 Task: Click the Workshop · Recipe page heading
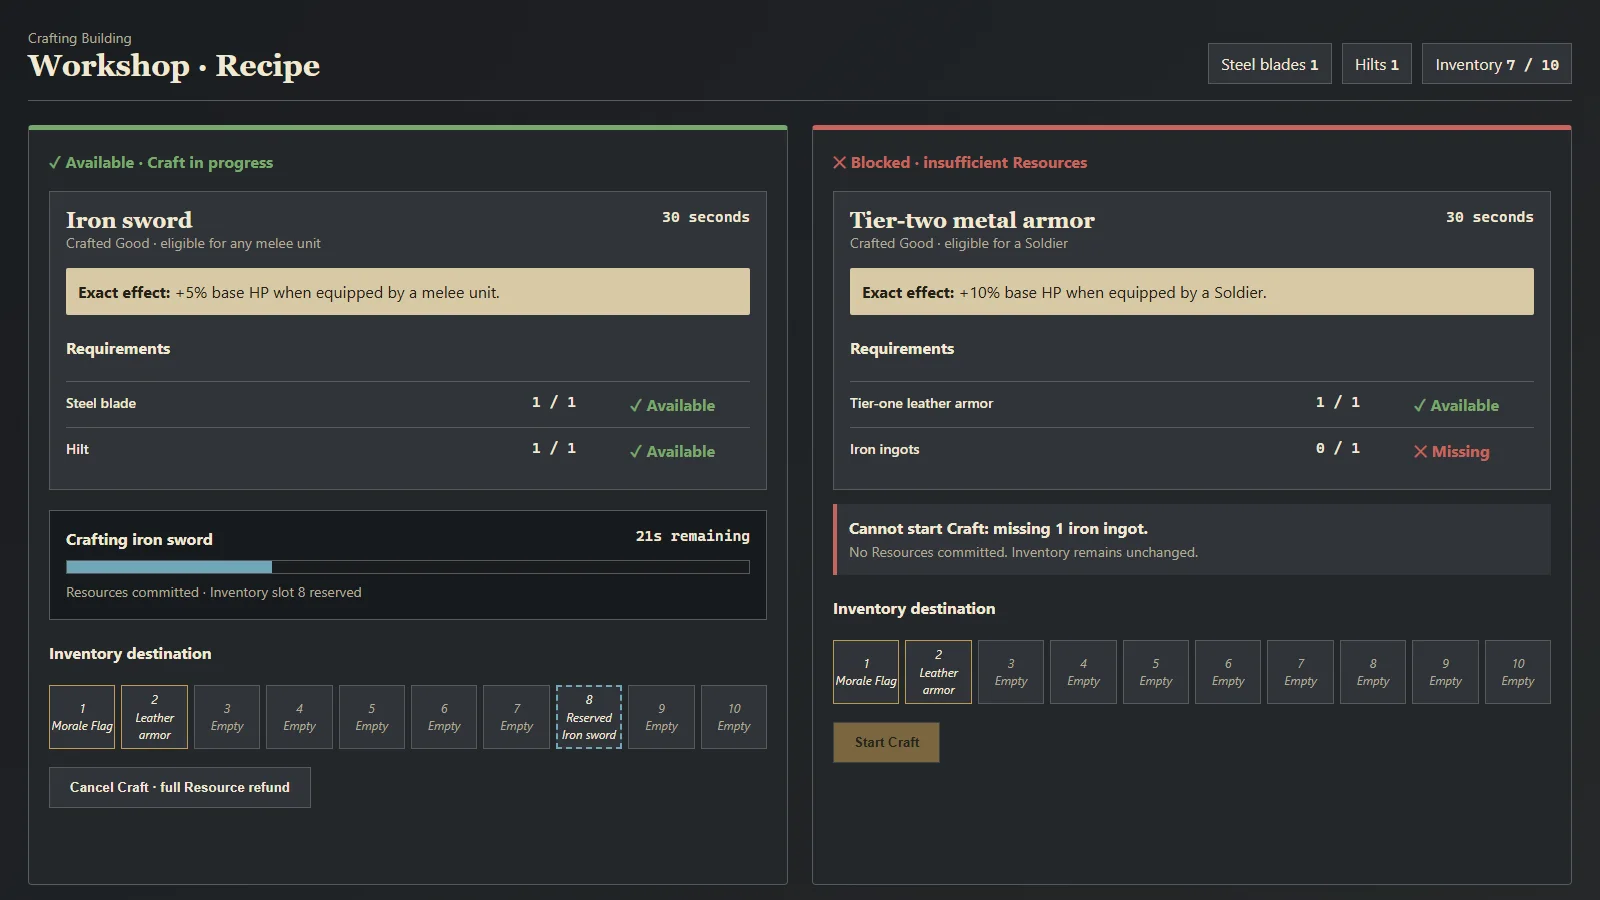coord(174,65)
